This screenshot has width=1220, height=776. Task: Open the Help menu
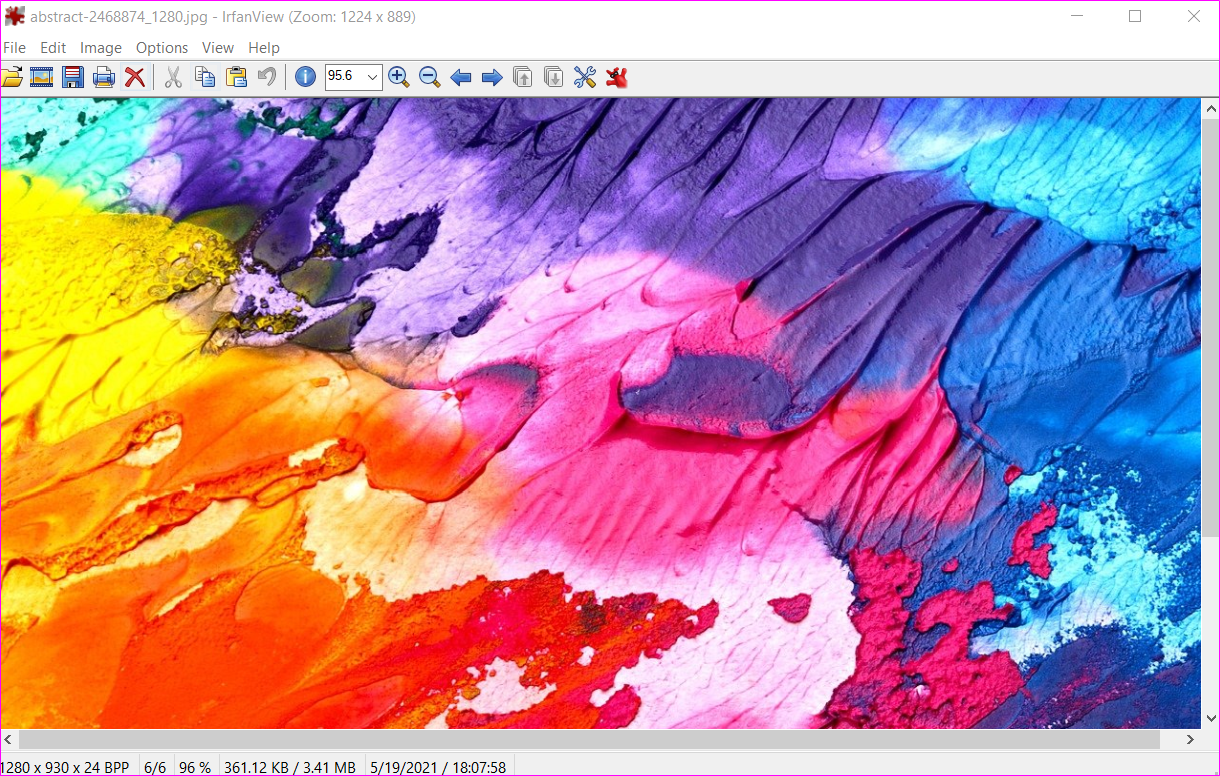pos(264,47)
